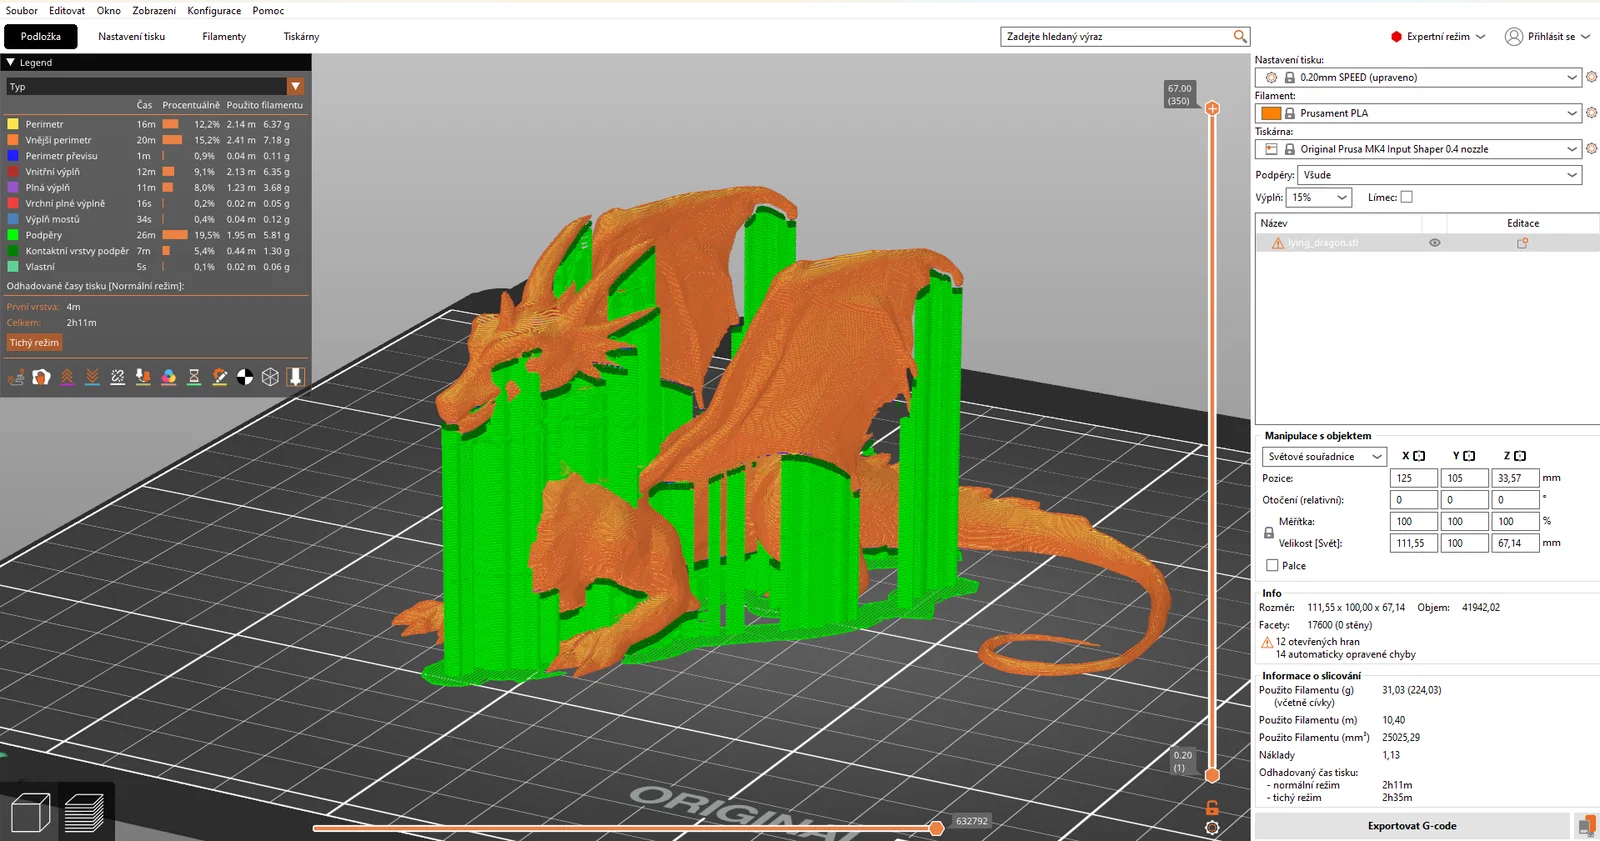This screenshot has width=1600, height=841.
Task: Hide lying_dragon.stl using the eye icon
Action: coord(1435,243)
